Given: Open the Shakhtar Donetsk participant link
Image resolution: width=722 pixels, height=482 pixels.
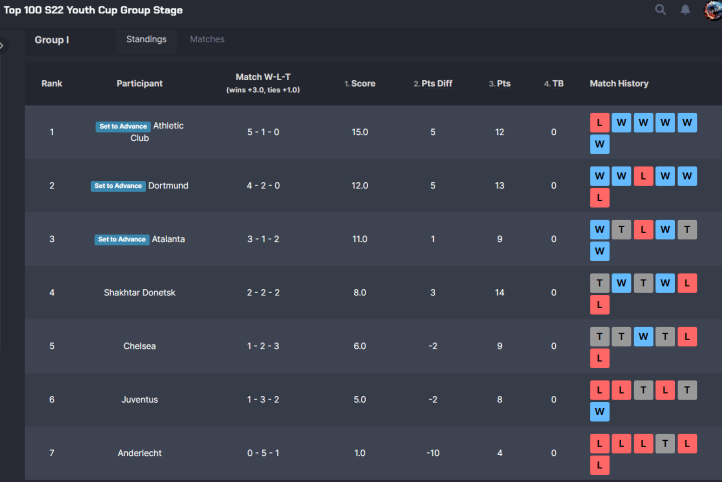Looking at the screenshot, I should point(139,293).
